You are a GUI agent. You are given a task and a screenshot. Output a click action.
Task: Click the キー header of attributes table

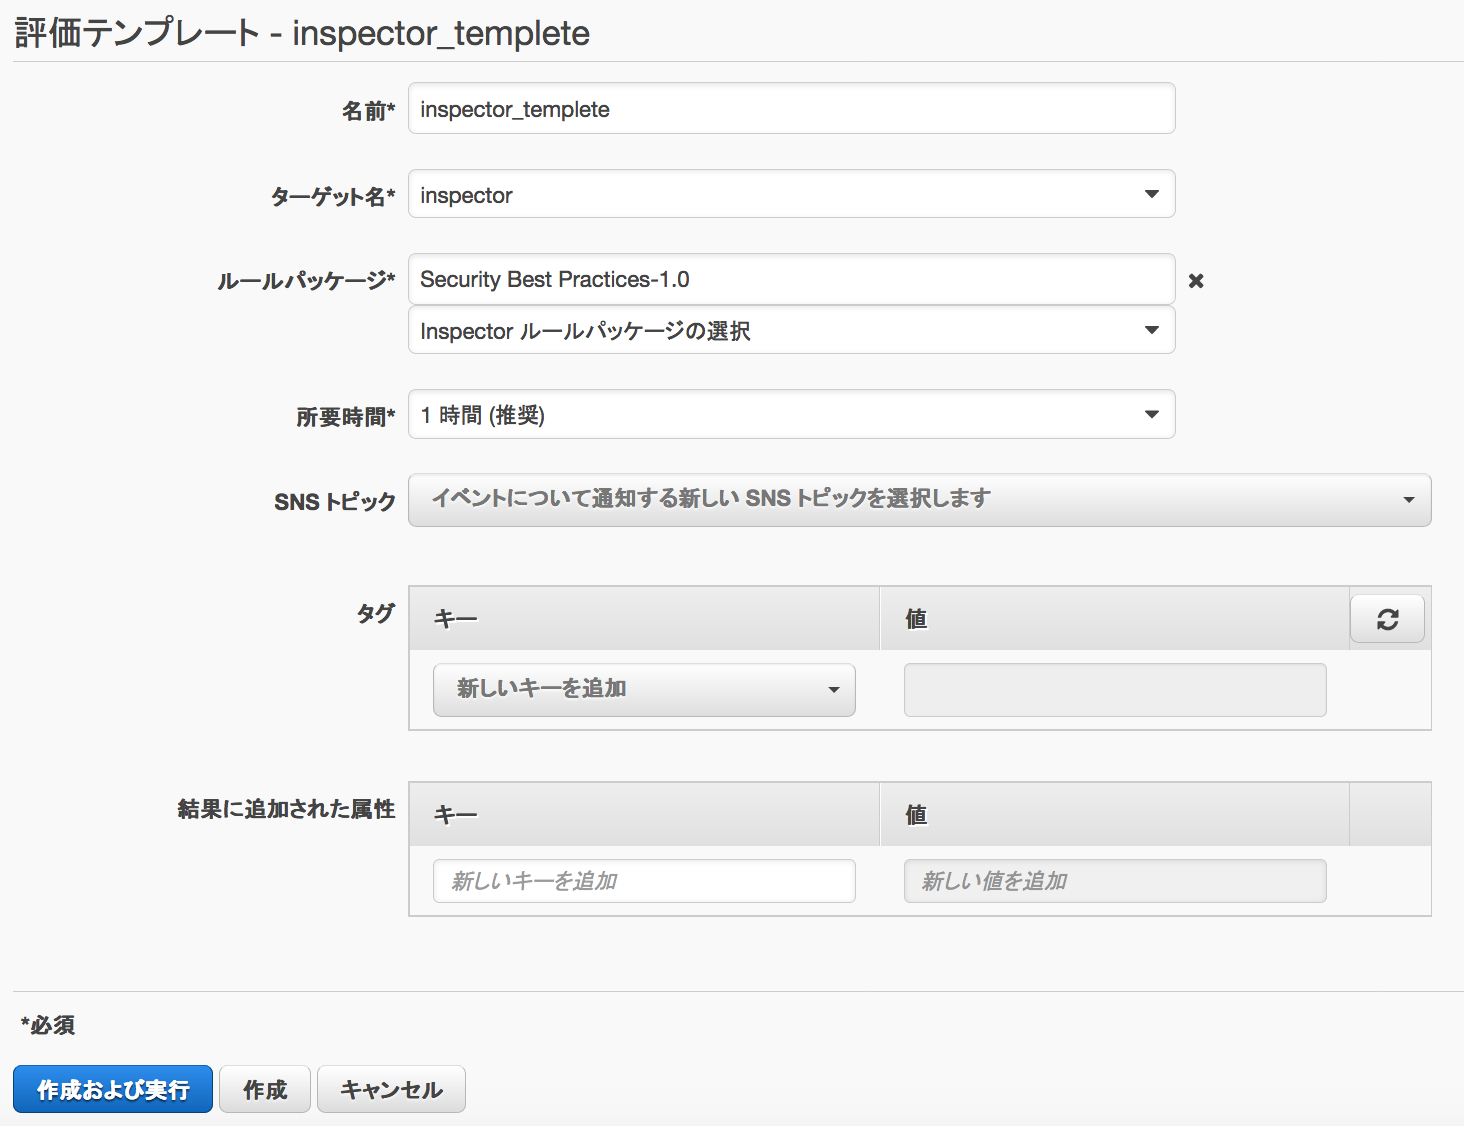tap(455, 814)
